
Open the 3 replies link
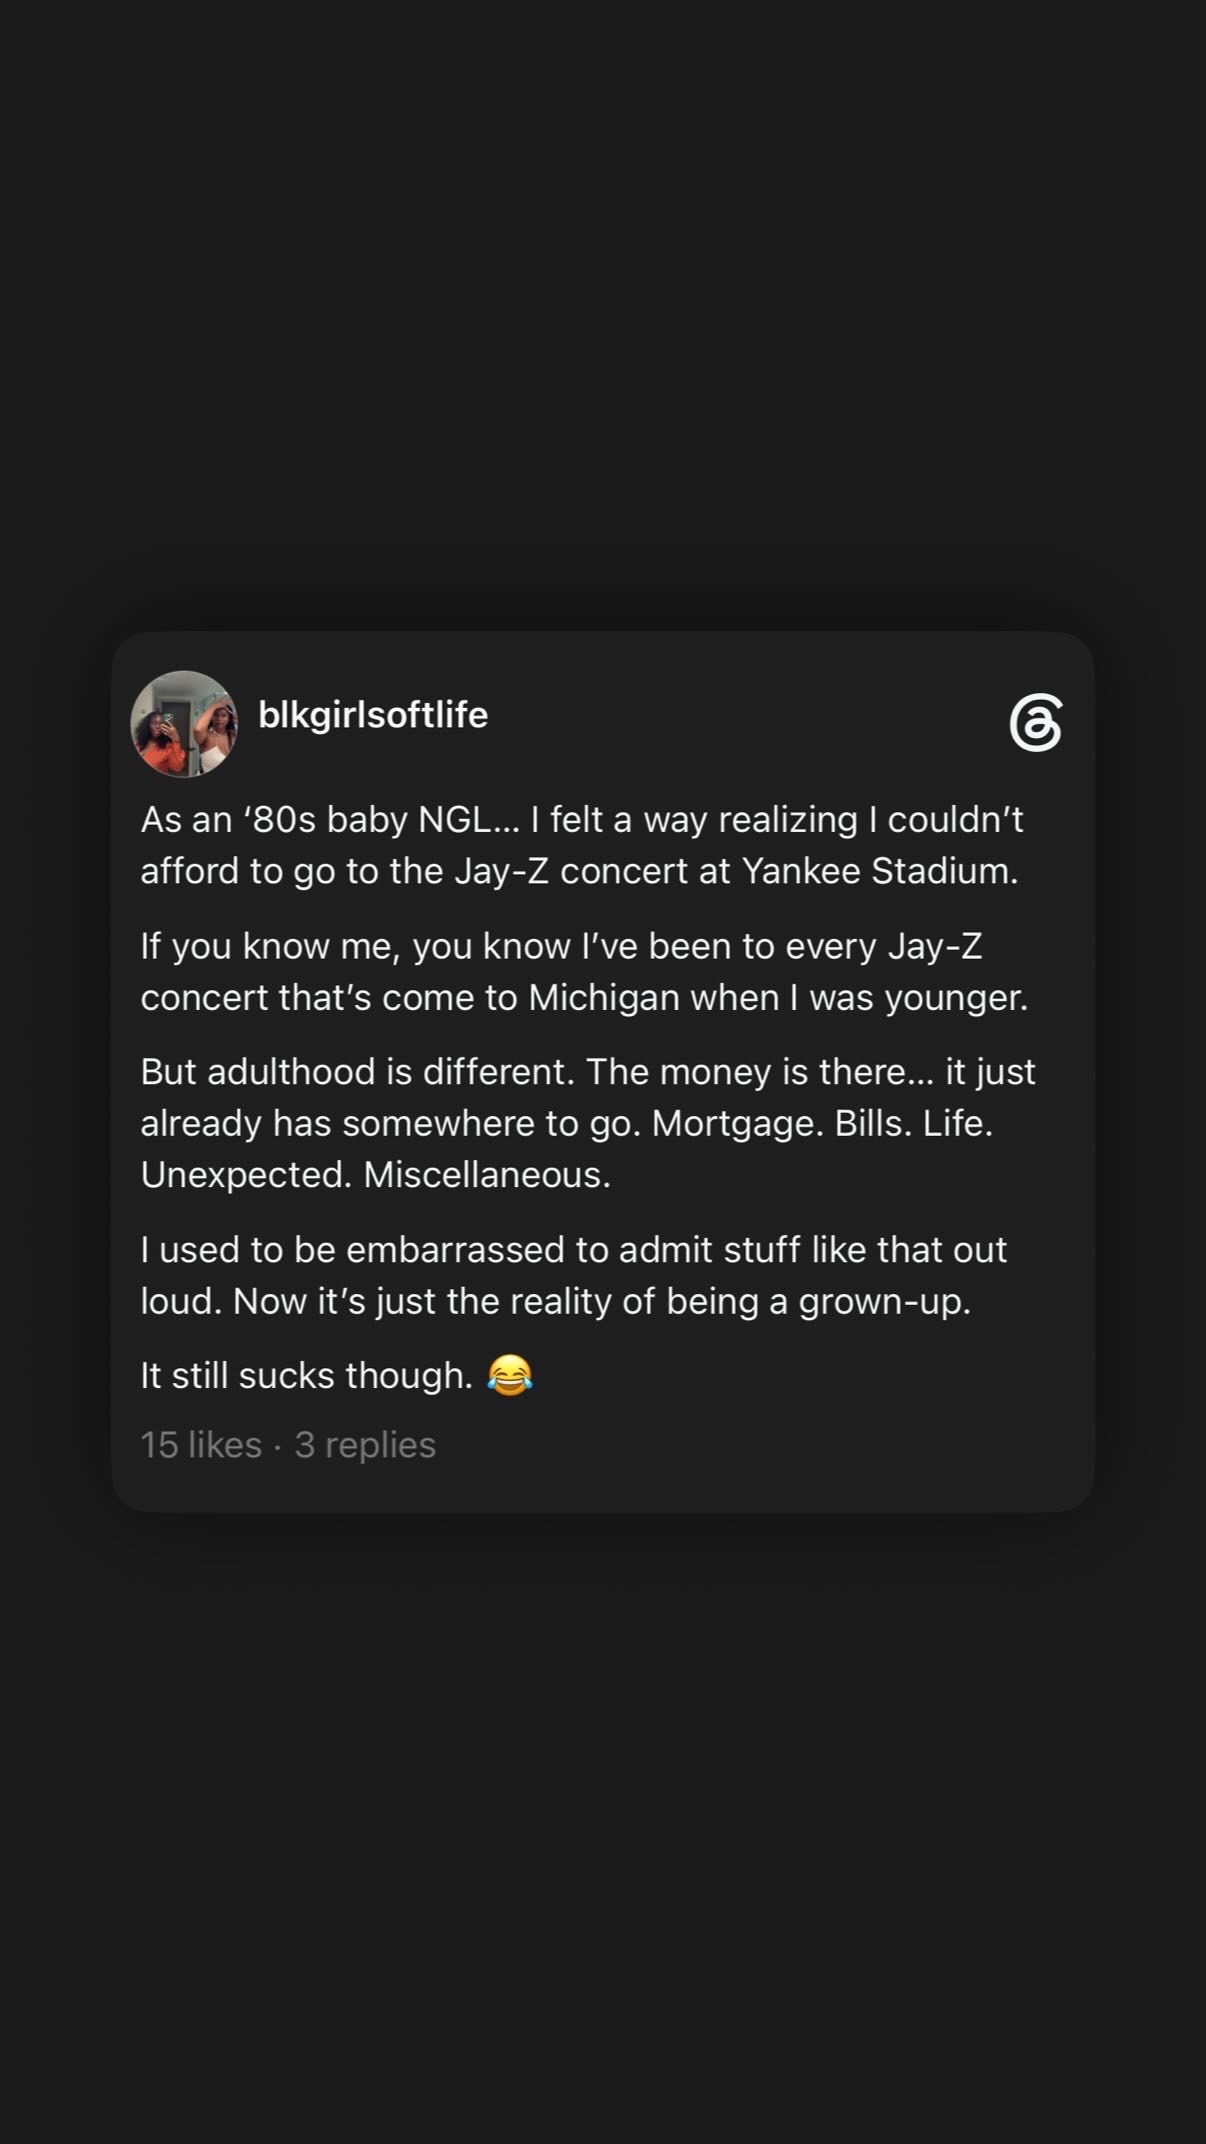click(x=365, y=1445)
